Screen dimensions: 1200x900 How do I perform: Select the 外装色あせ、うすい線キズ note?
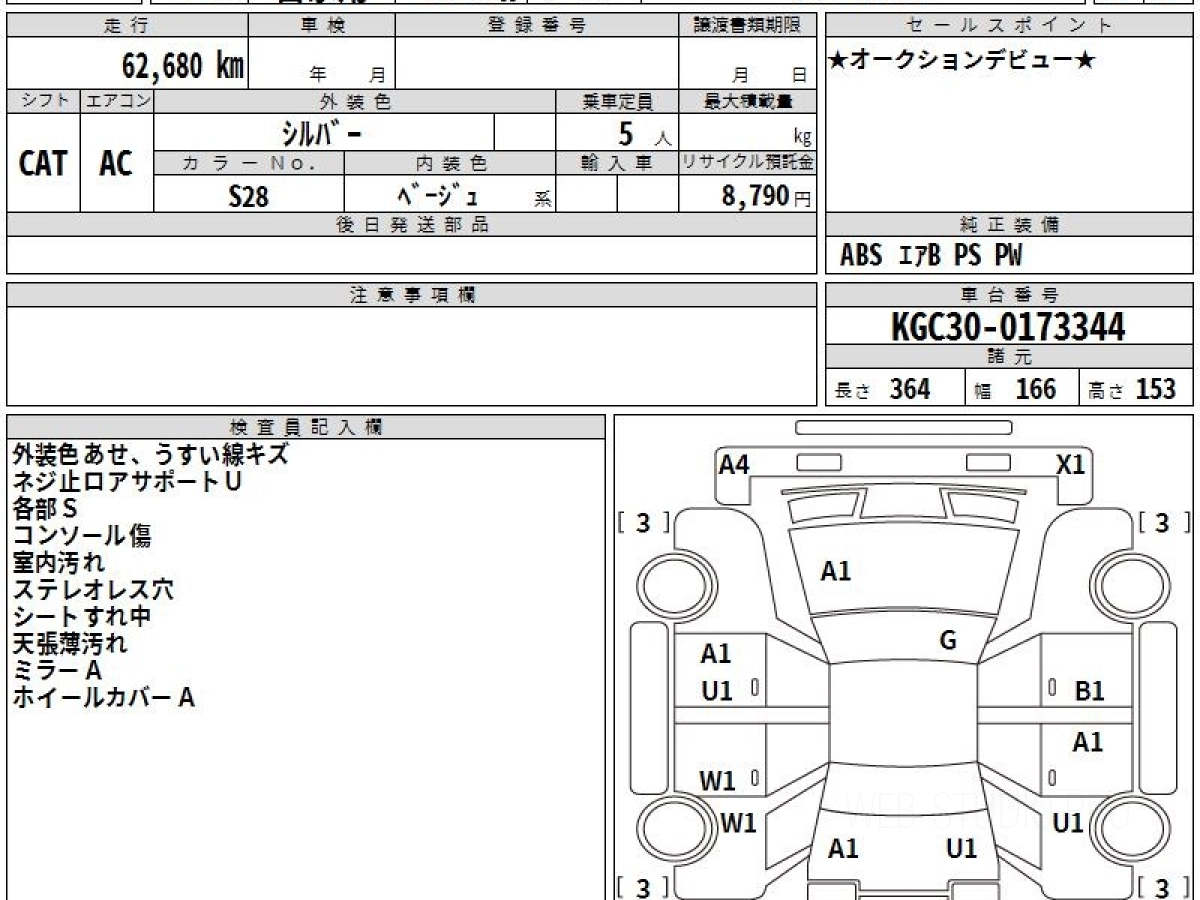coord(151,454)
